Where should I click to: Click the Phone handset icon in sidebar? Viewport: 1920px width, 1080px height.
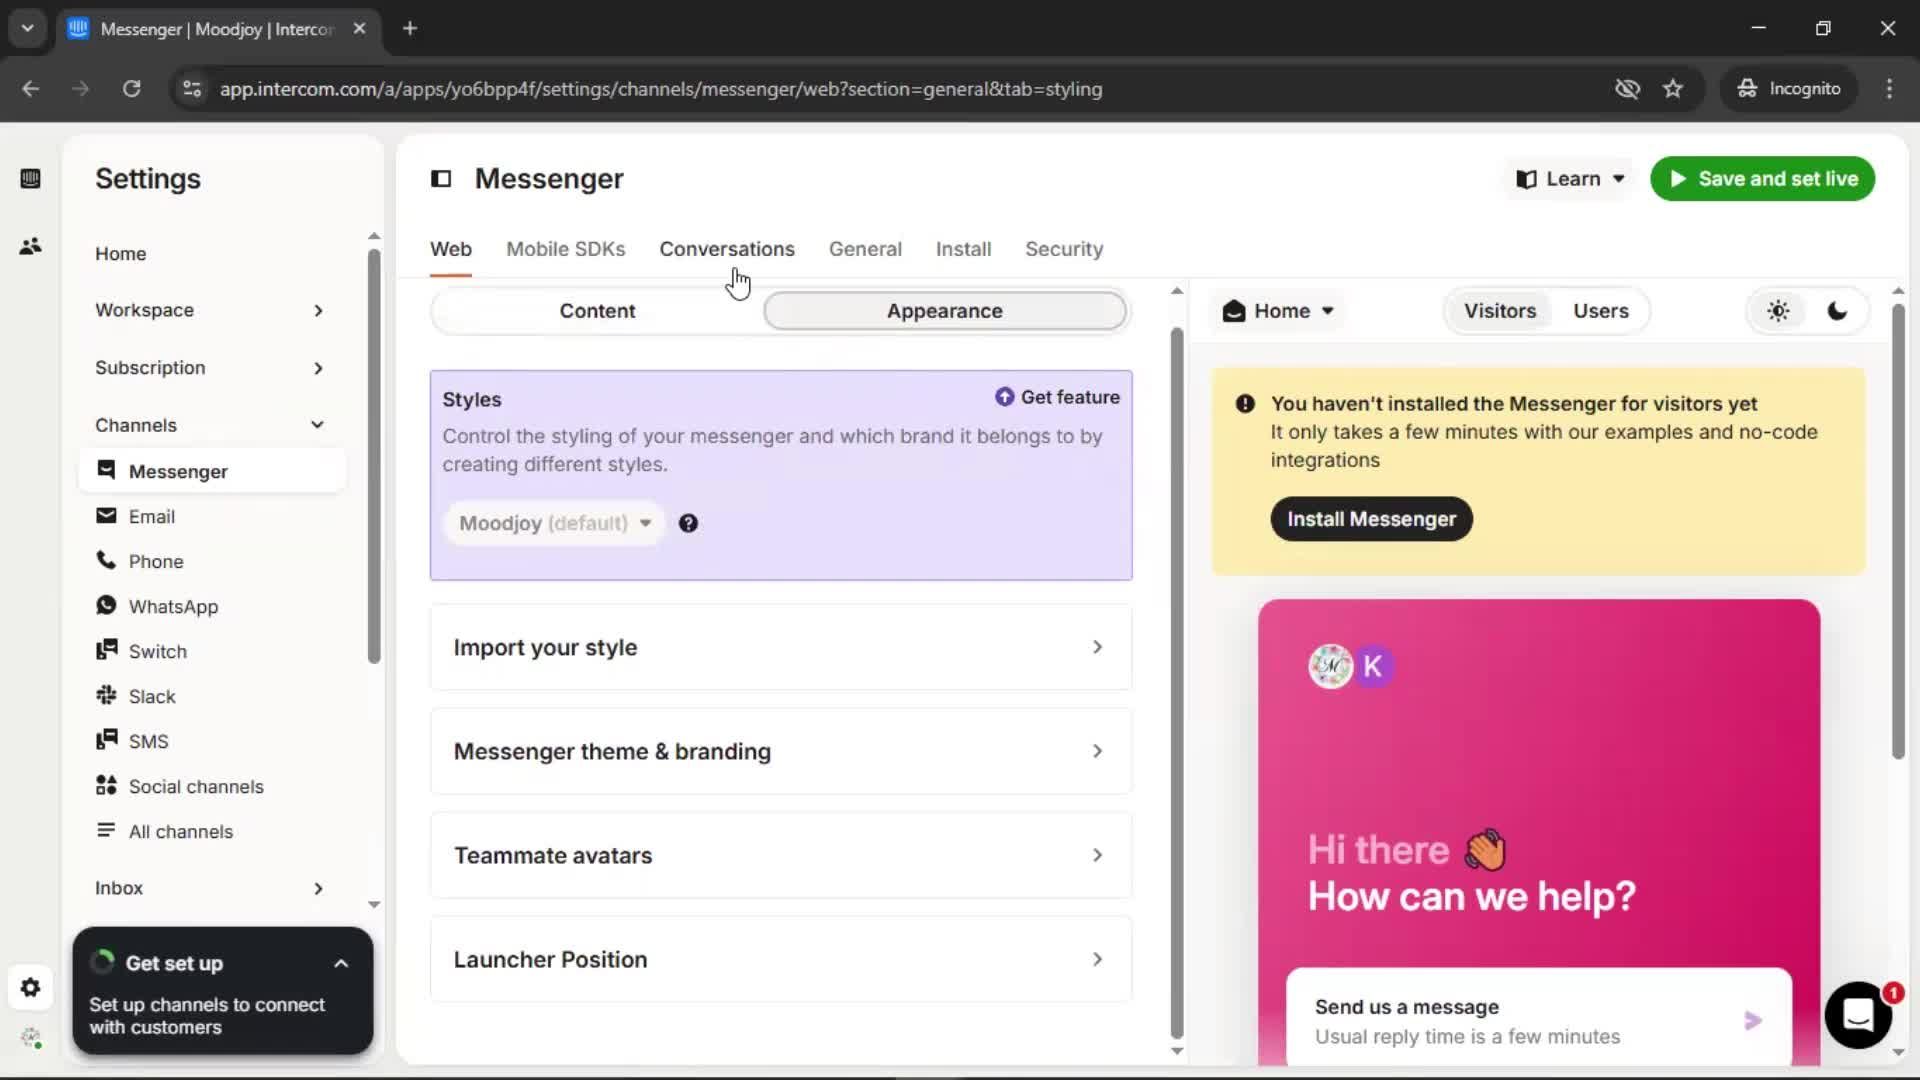[106, 560]
